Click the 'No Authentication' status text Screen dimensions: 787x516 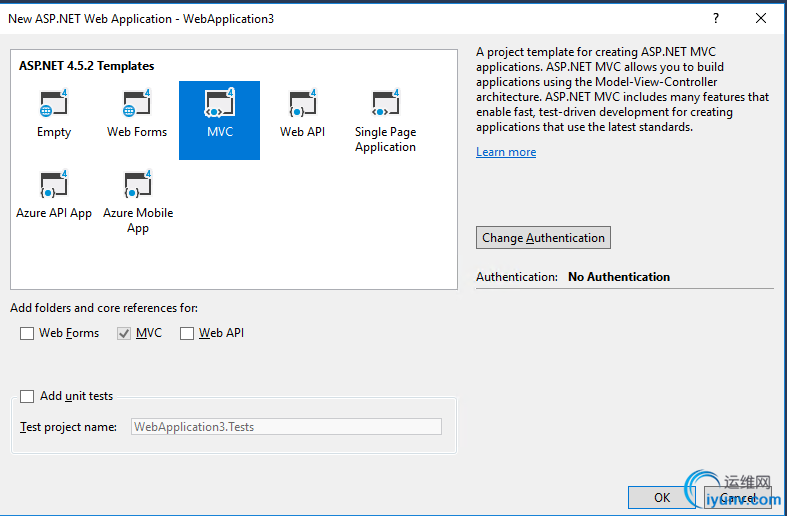(619, 277)
